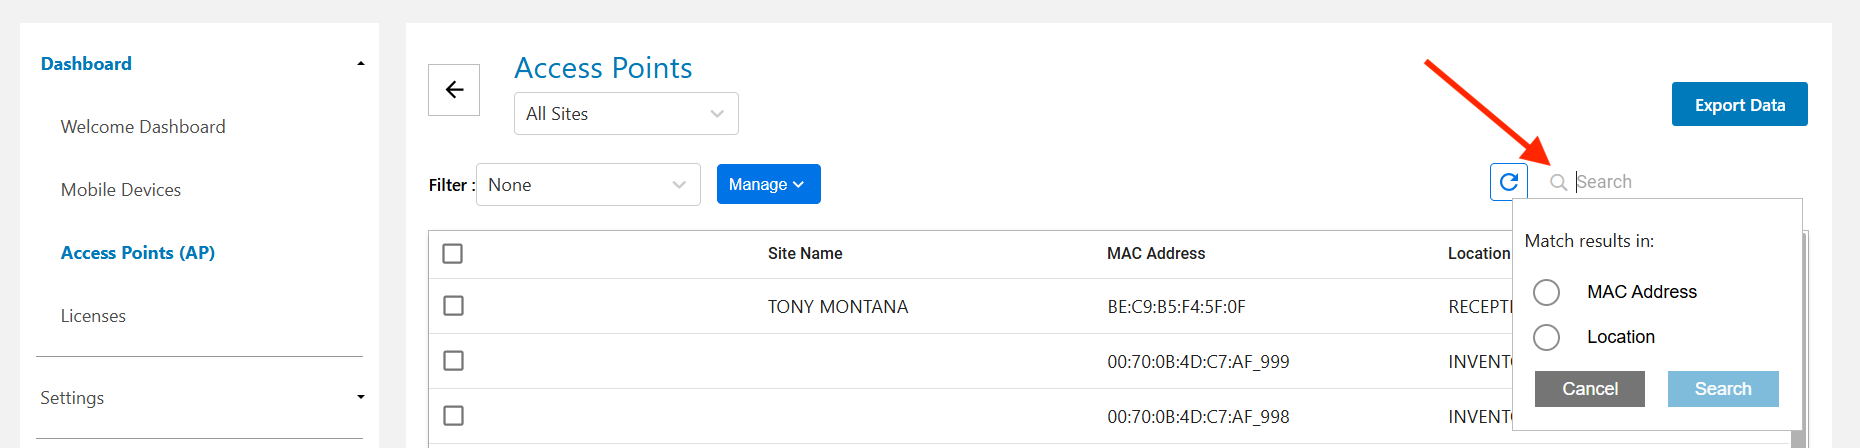The image size is (1860, 448).
Task: Open the Licenses menu item
Action: click(93, 316)
